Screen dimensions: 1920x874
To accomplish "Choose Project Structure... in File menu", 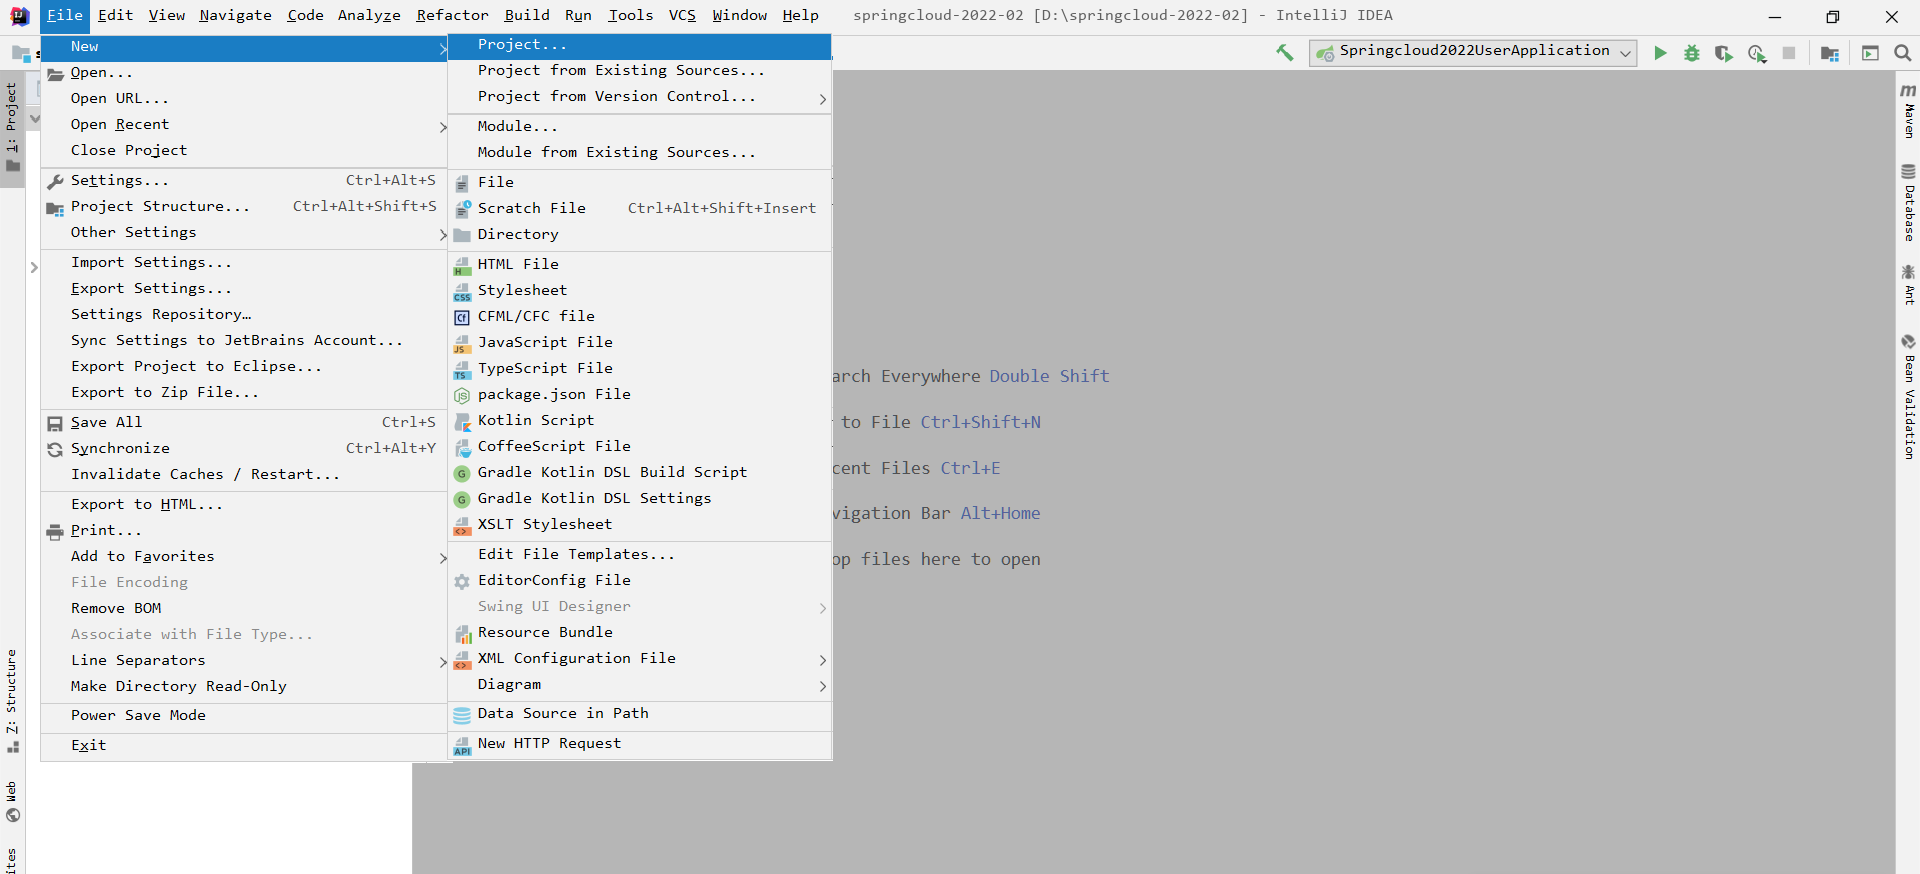I will (x=244, y=206).
